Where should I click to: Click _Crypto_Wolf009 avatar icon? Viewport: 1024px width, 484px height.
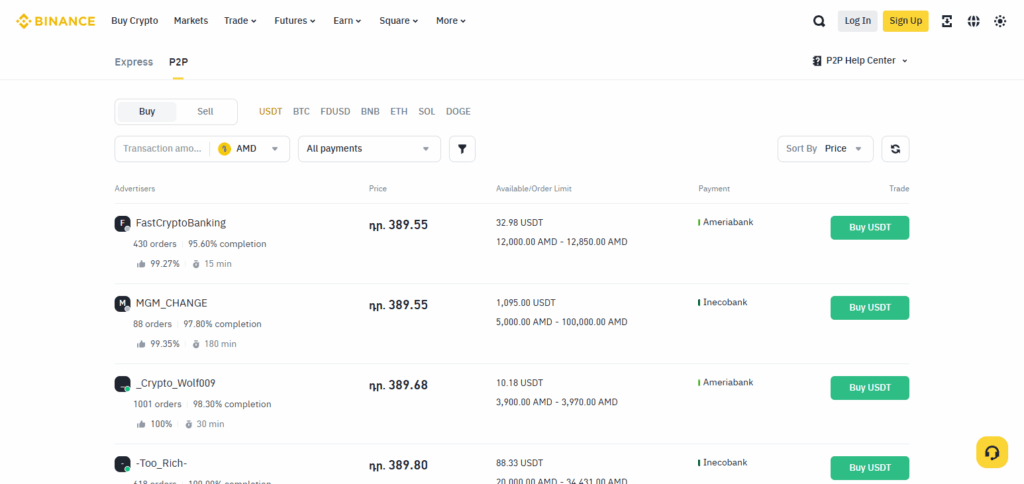(122, 384)
